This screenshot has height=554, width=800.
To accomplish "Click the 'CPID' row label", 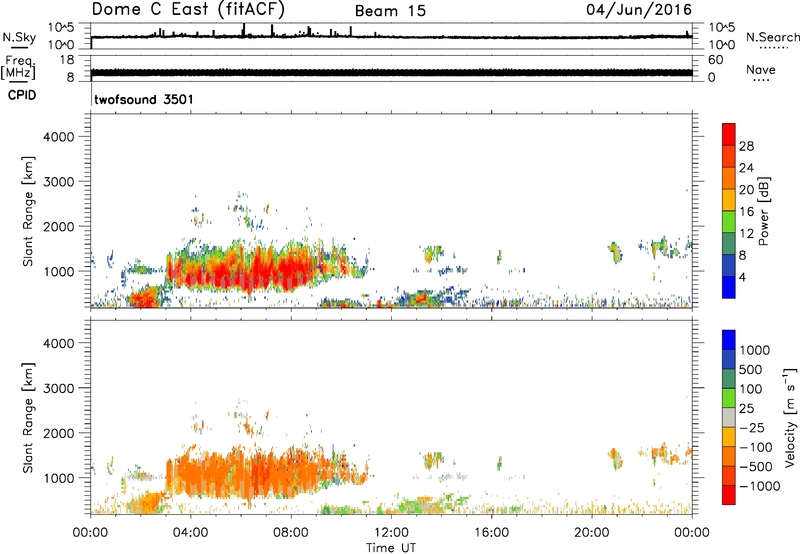I will pos(22,95).
